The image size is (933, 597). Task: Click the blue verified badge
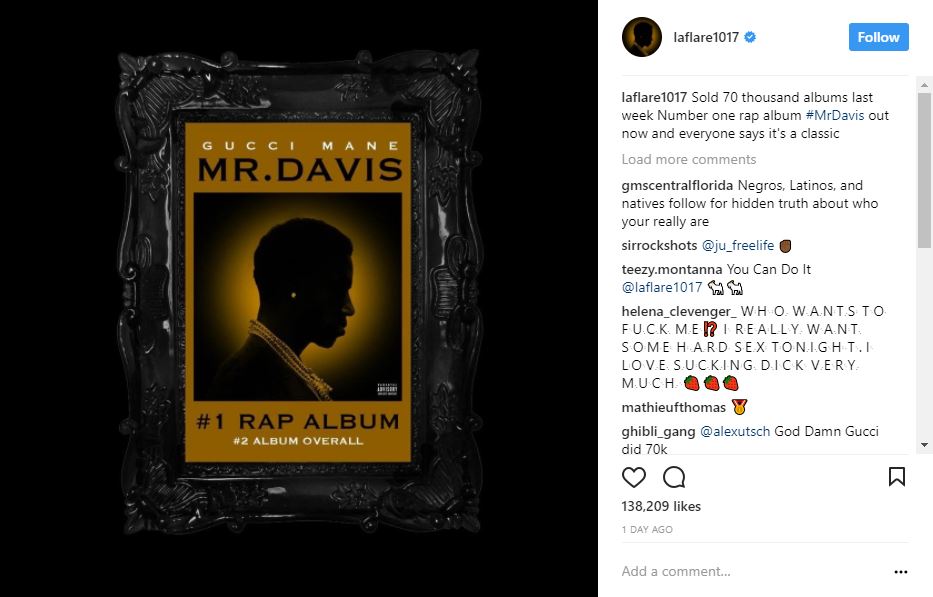(x=750, y=37)
